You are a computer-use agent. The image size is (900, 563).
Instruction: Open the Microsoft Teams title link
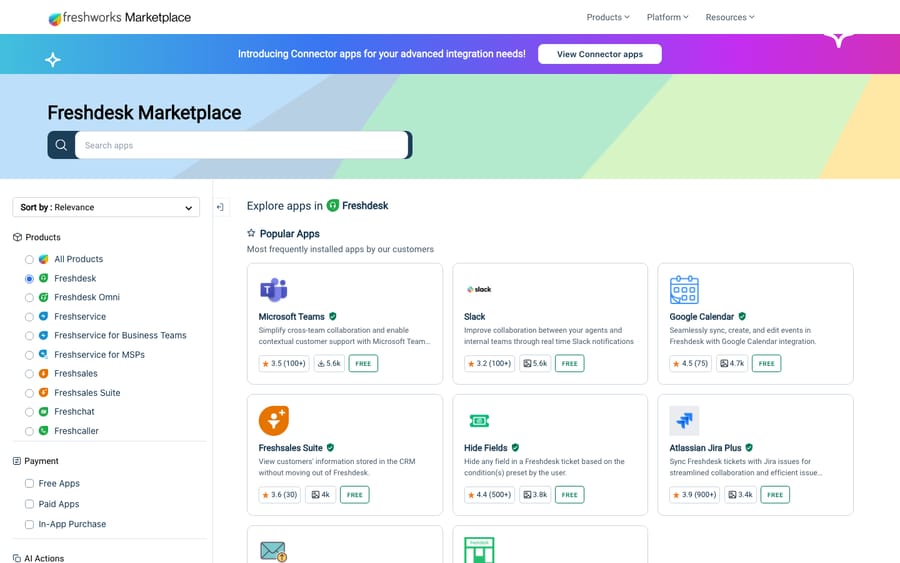click(292, 316)
